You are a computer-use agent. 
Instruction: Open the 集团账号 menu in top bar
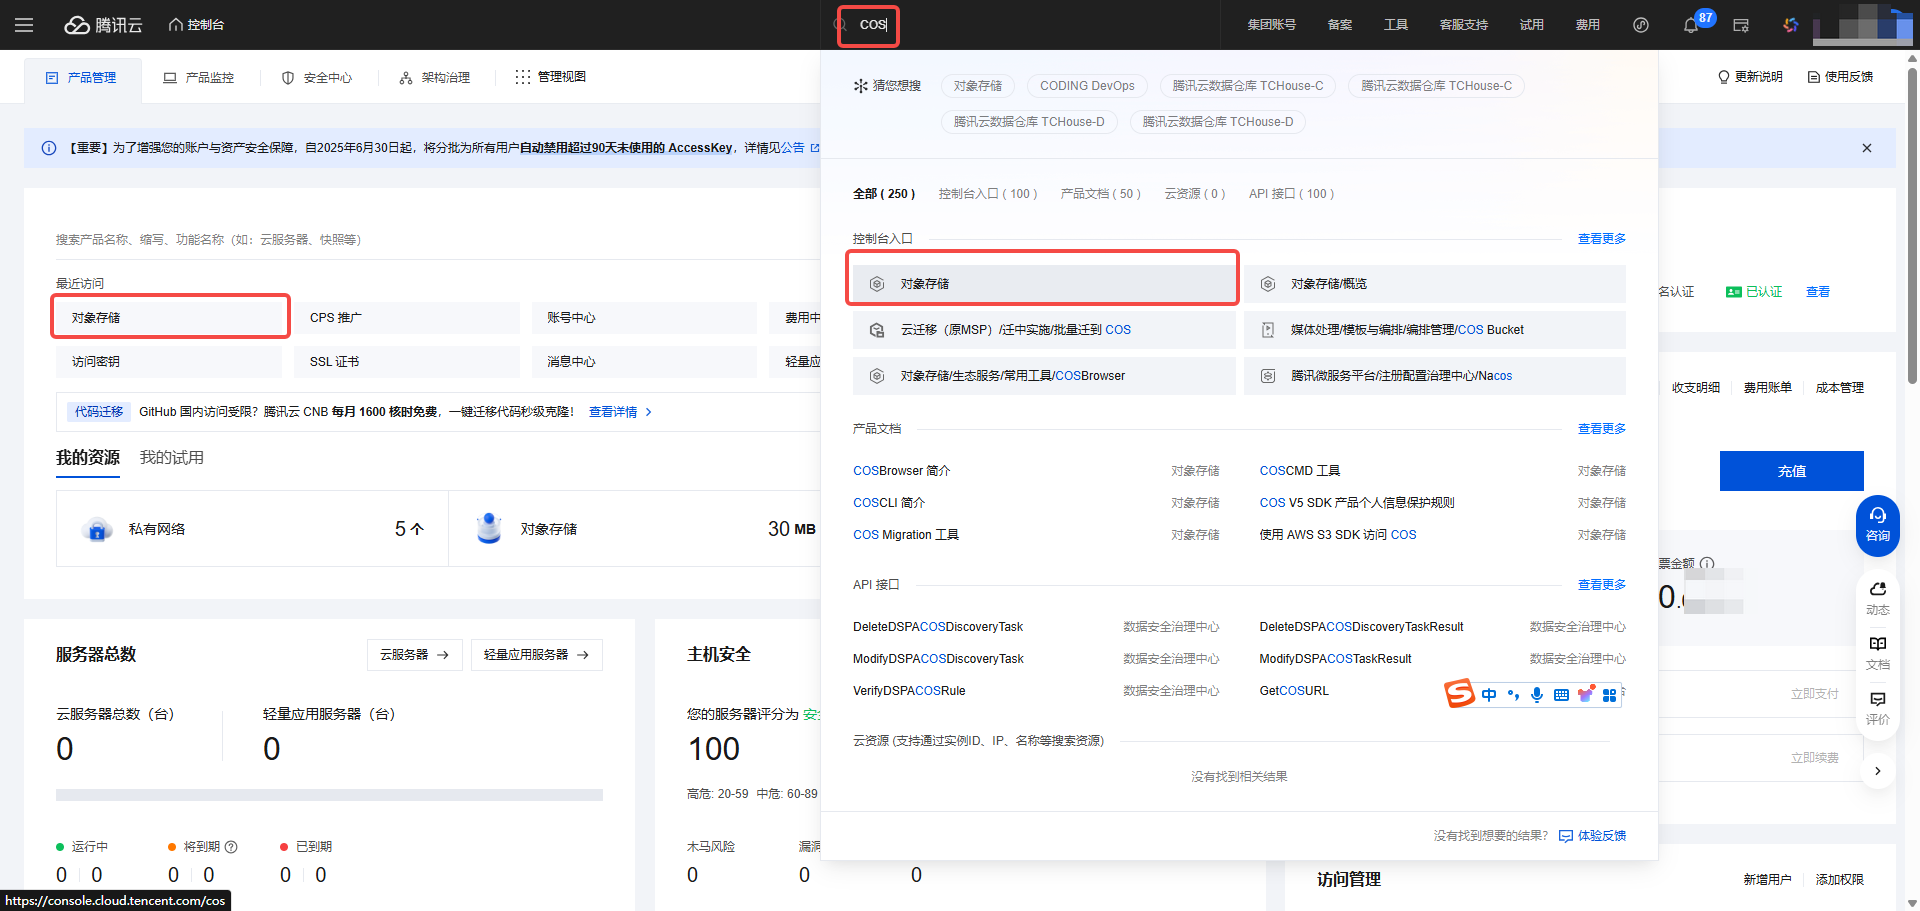click(x=1271, y=25)
